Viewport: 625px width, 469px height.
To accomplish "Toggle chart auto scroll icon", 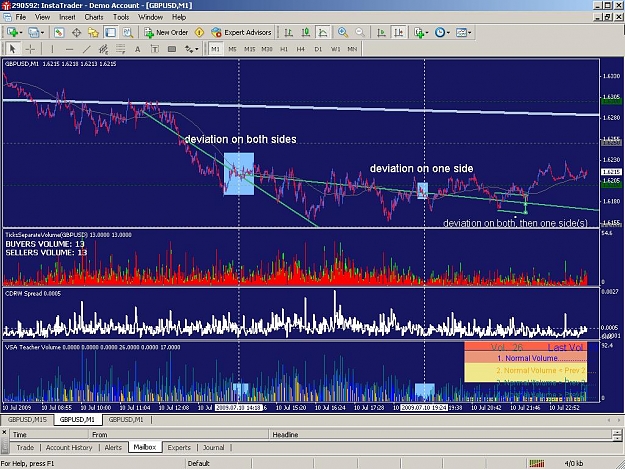I will (x=381, y=33).
